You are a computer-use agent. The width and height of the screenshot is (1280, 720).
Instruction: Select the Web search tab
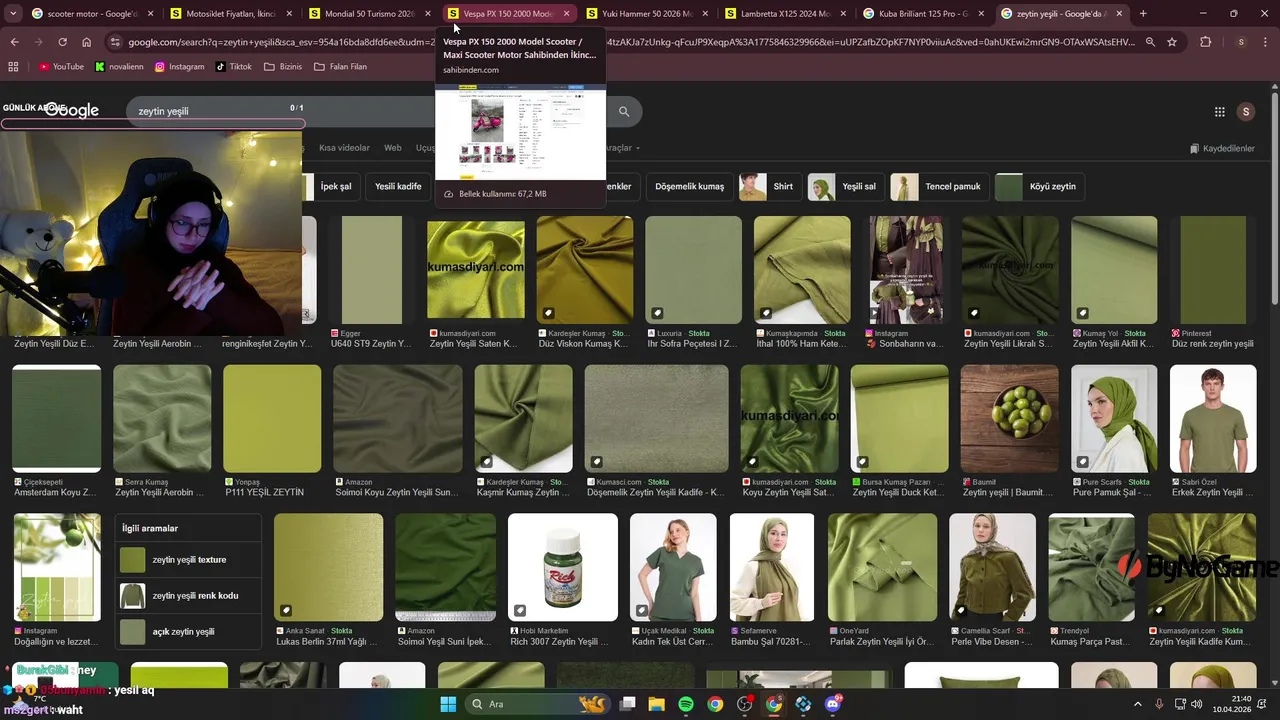tap(393, 148)
